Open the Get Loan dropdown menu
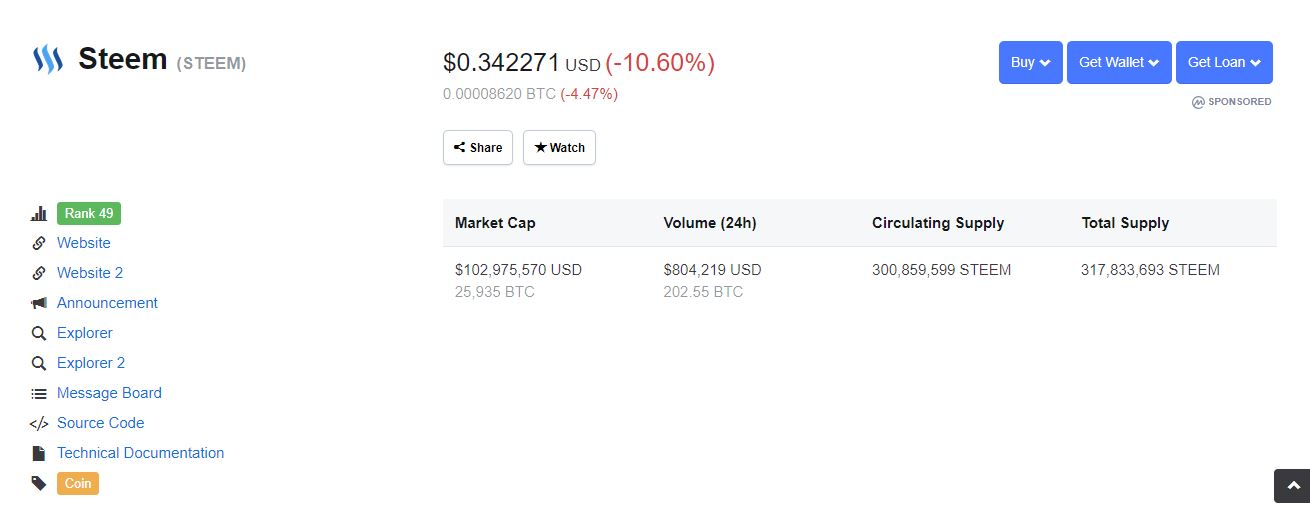 pos(1223,62)
